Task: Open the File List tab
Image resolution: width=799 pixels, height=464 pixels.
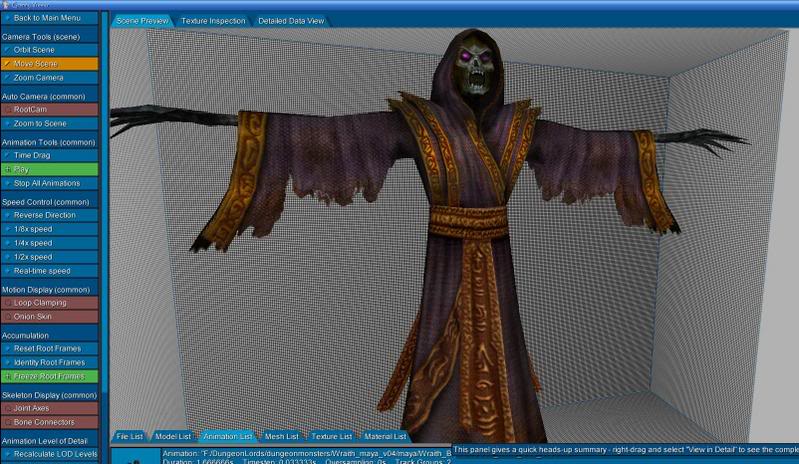Action: pyautogui.click(x=129, y=436)
